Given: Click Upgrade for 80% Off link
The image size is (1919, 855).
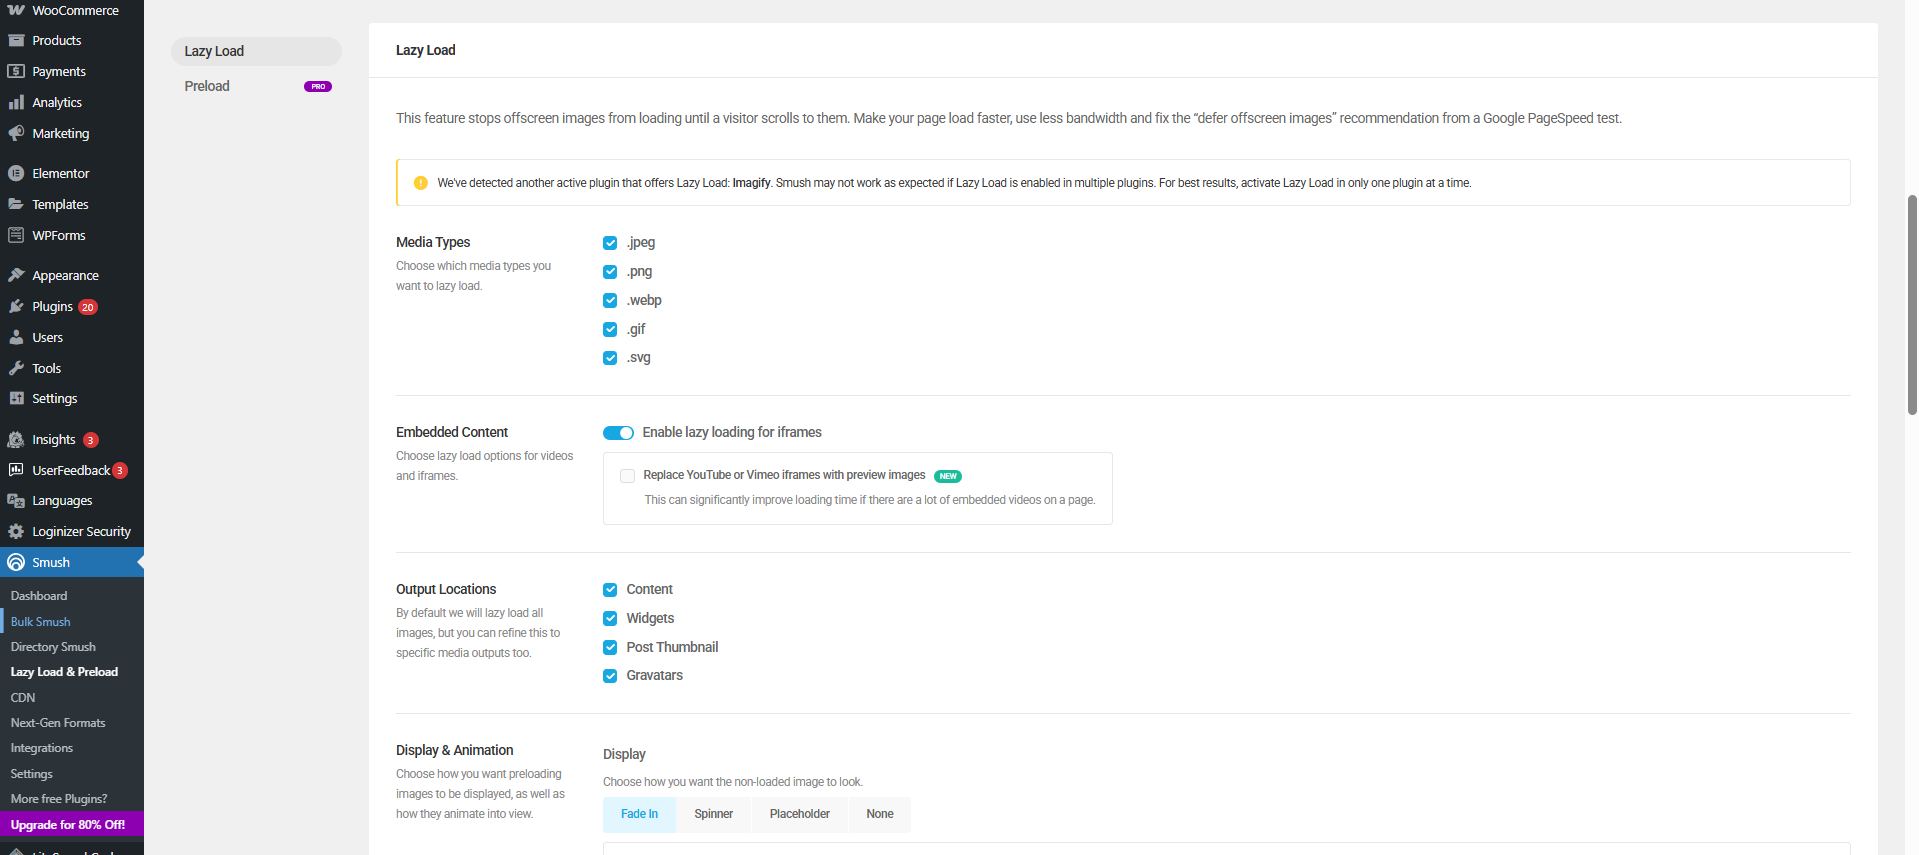Looking at the screenshot, I should tap(68, 825).
